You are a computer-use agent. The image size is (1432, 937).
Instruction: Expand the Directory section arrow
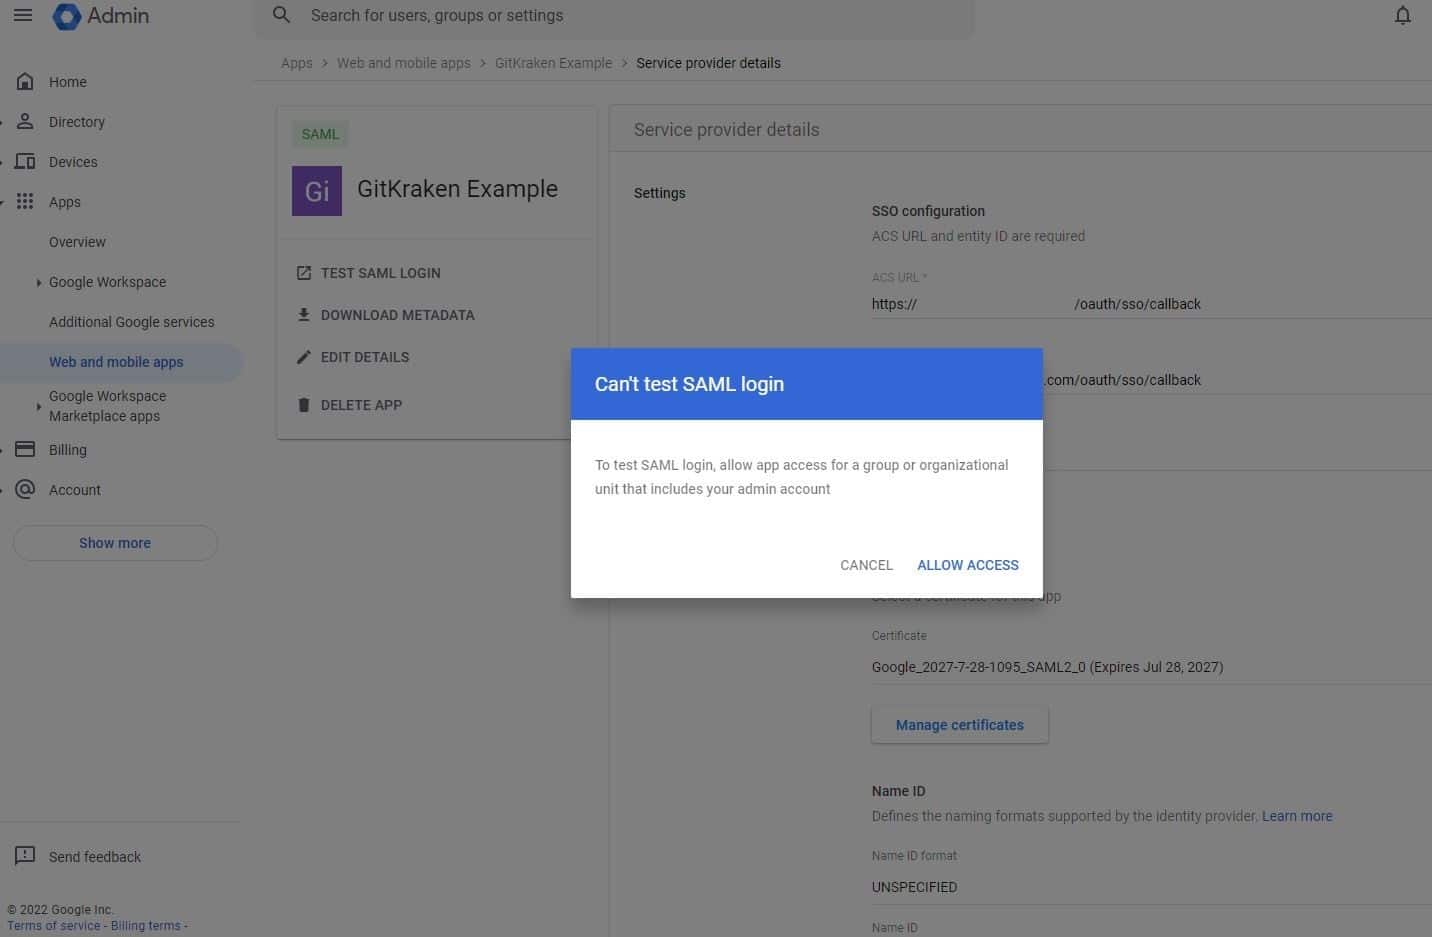coord(2,122)
